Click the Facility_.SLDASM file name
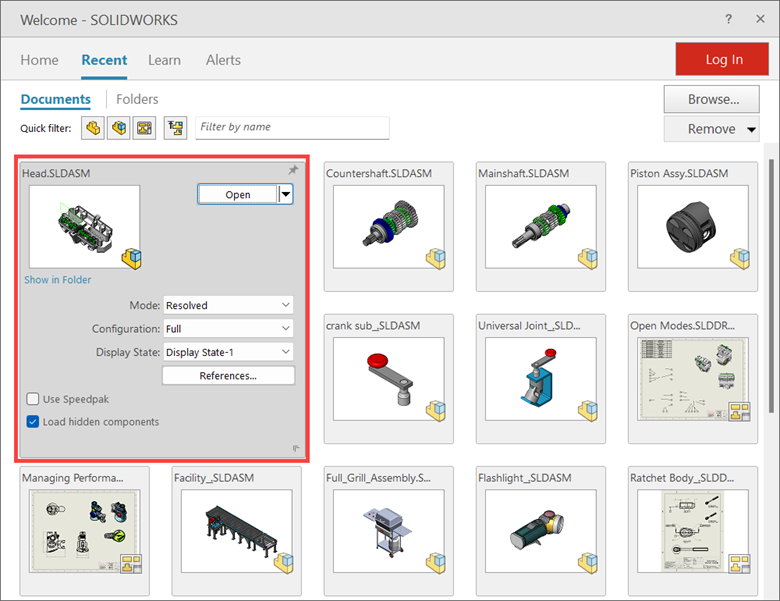 coord(214,478)
